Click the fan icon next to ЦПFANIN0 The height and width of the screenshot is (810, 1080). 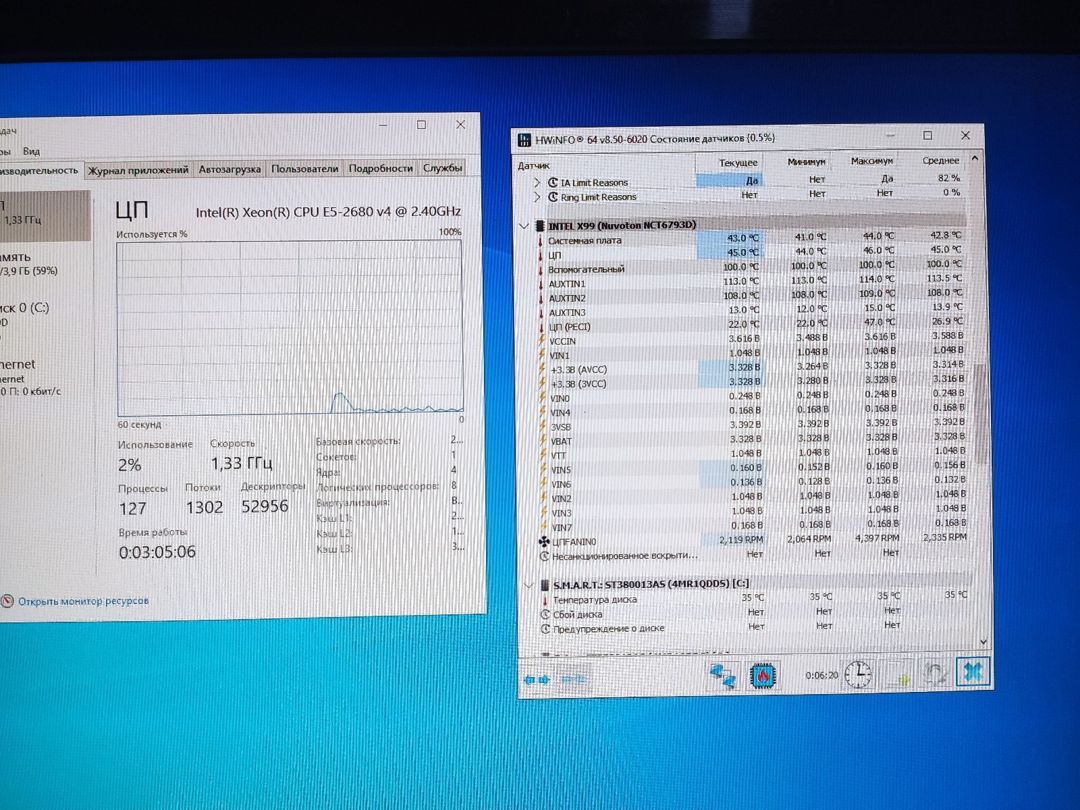point(544,541)
